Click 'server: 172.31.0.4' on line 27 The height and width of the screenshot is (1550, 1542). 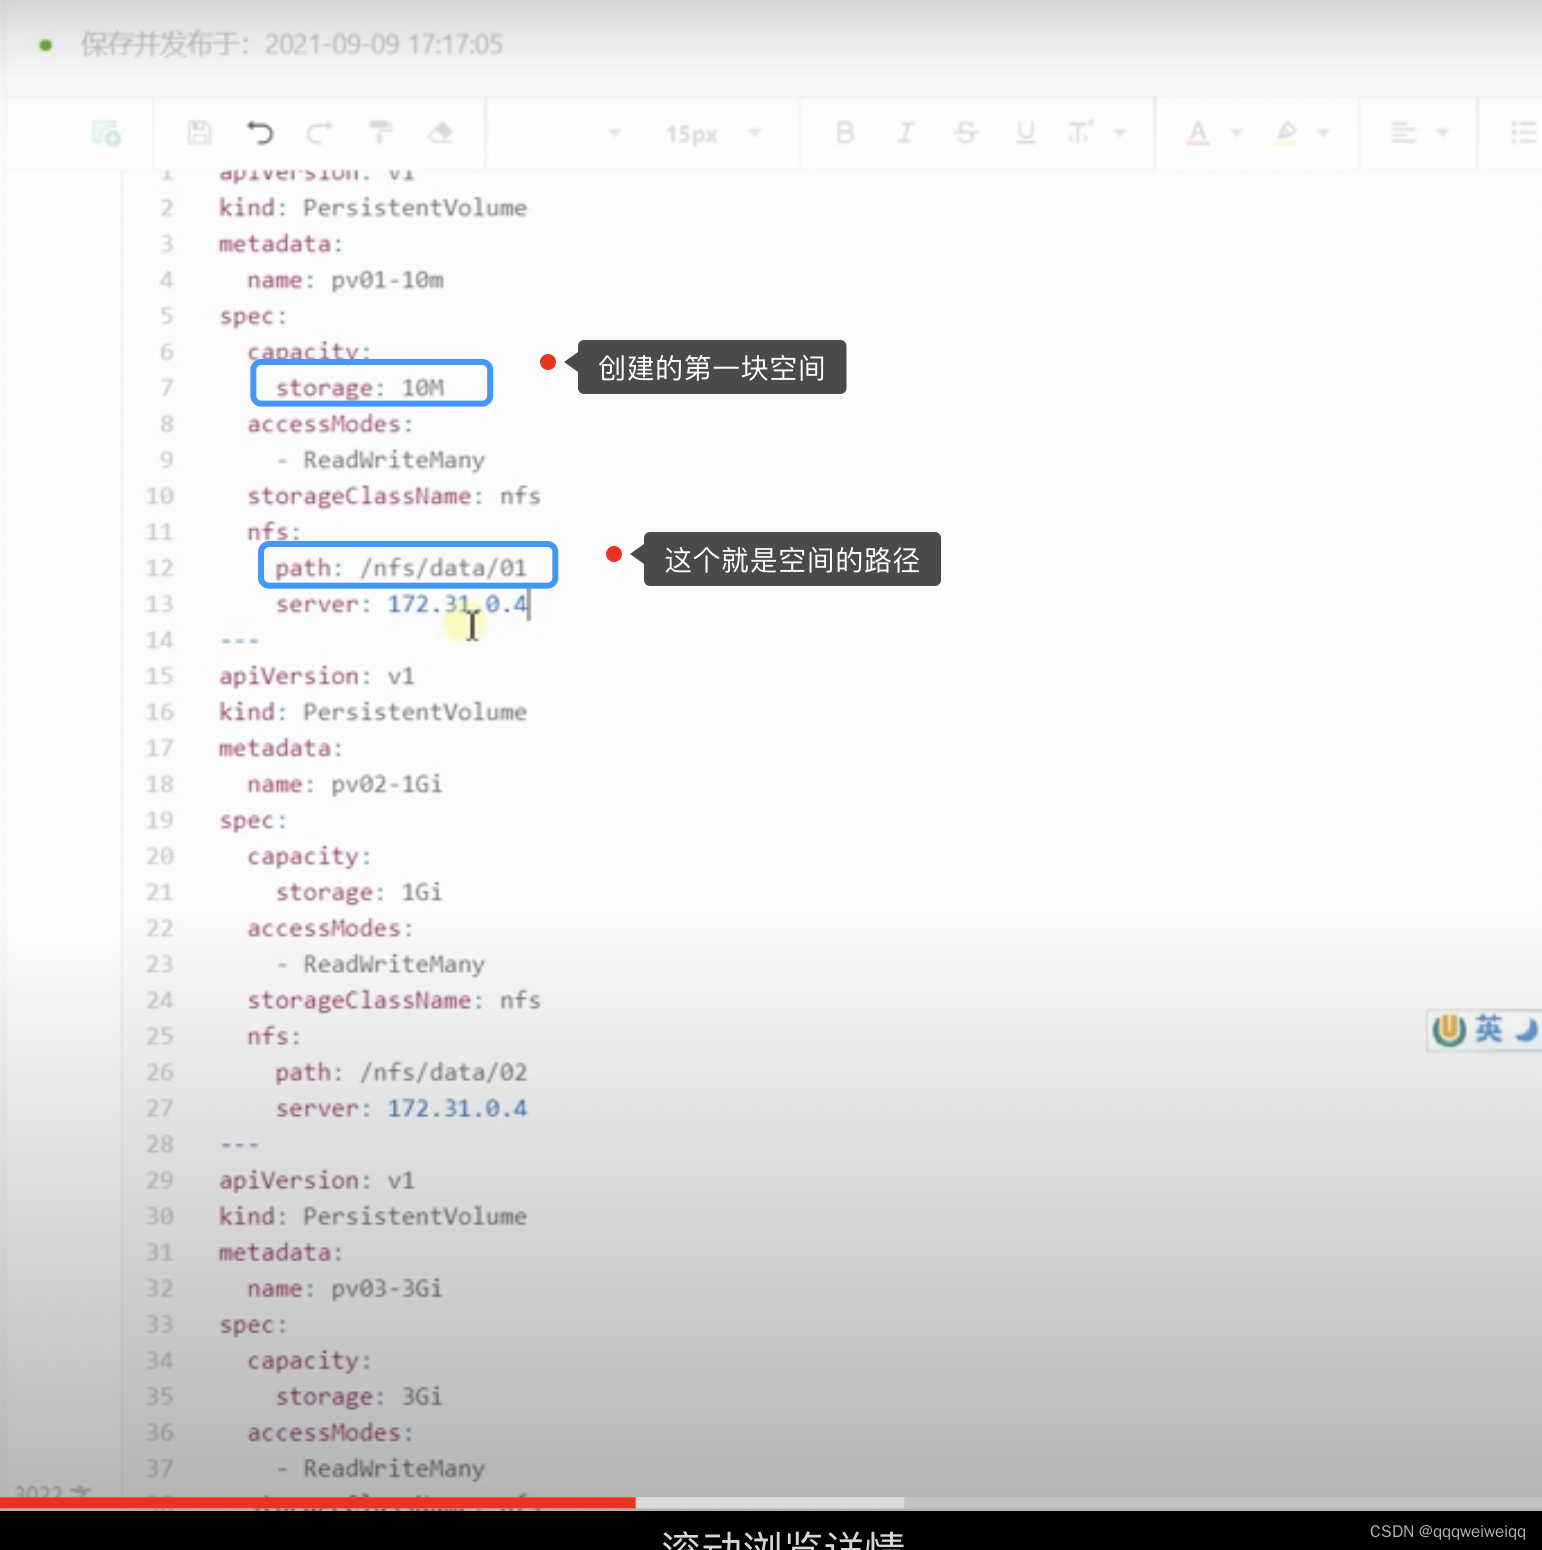click(x=401, y=1108)
